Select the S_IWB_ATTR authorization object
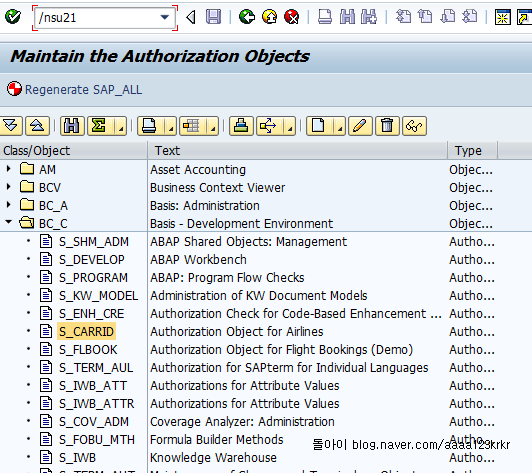Image resolution: width=532 pixels, height=473 pixels. point(97,403)
